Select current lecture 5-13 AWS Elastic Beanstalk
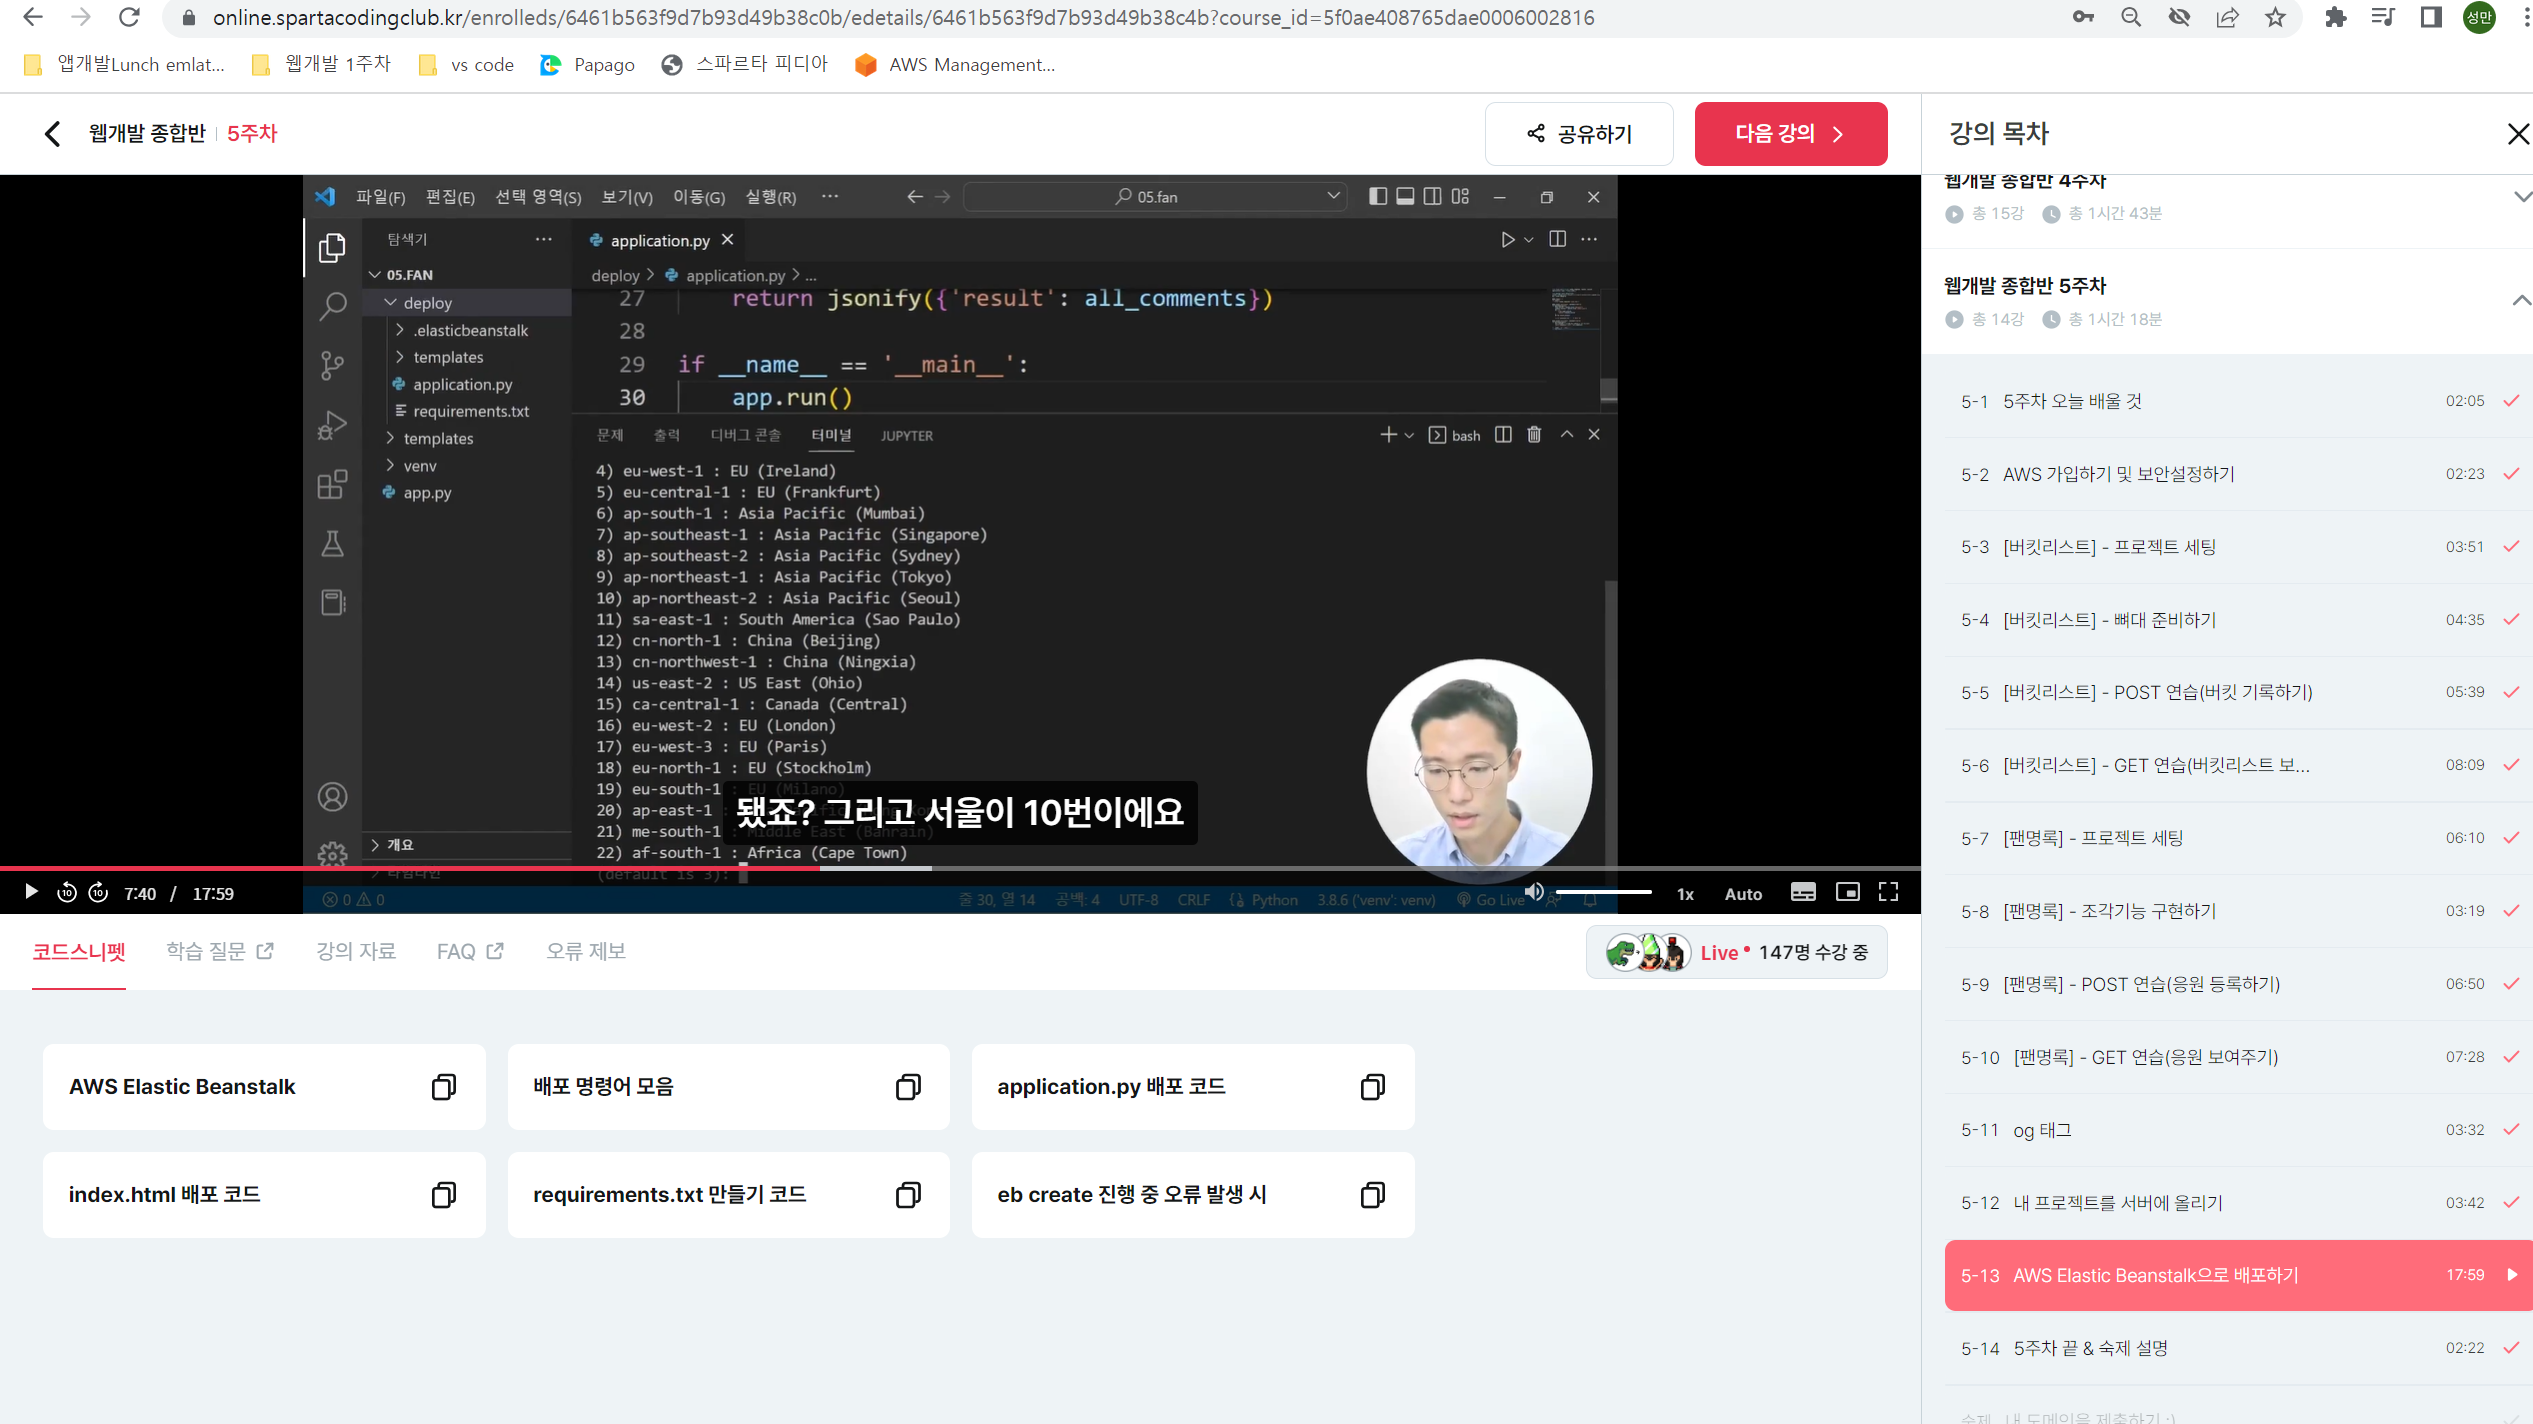The height and width of the screenshot is (1424, 2533). (x=2238, y=1275)
